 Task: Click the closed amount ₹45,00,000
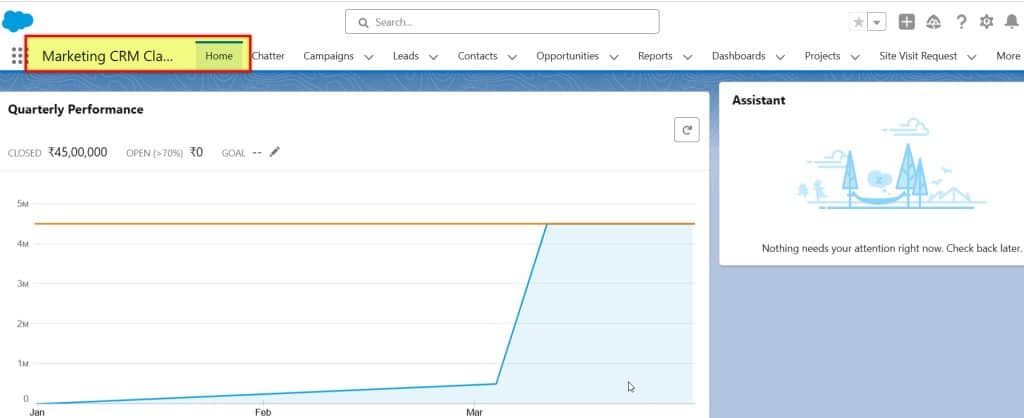pos(78,152)
